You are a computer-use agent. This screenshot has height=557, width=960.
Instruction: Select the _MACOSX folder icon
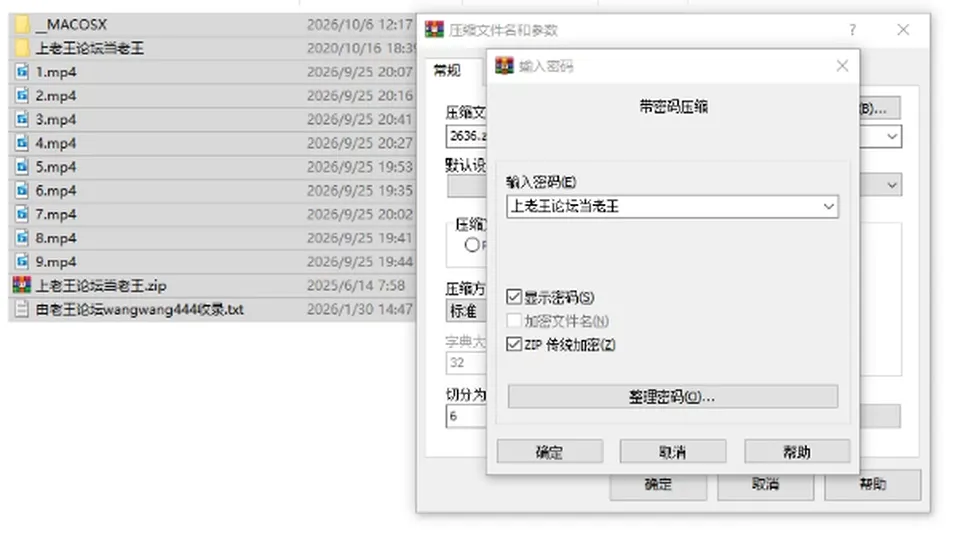[x=22, y=24]
